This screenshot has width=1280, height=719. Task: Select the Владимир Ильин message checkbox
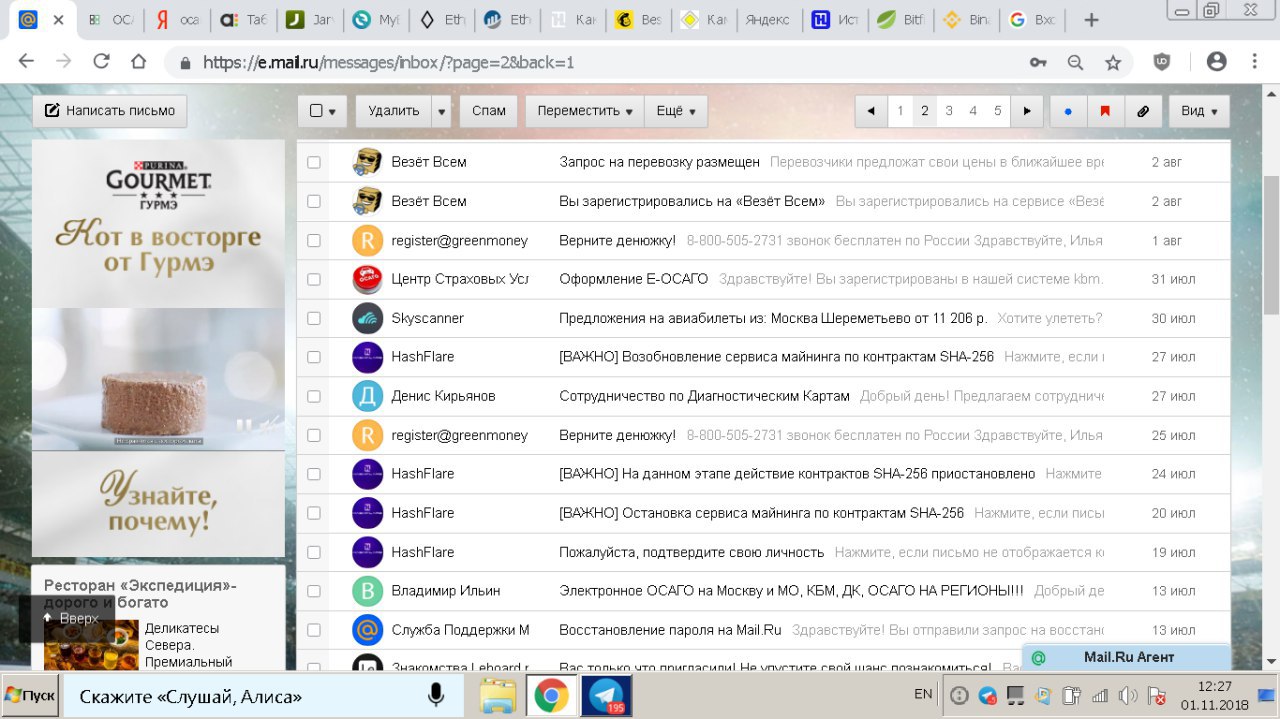(x=314, y=591)
